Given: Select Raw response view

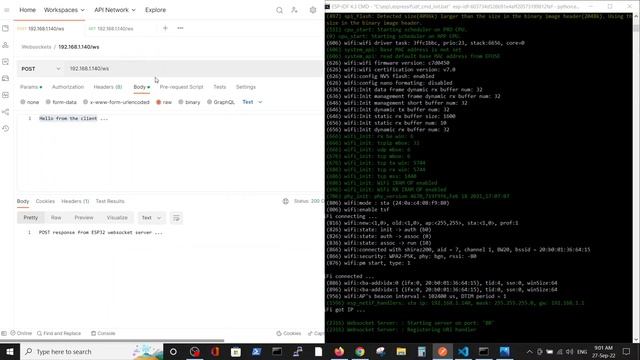Looking at the screenshot, I should (x=56, y=218).
